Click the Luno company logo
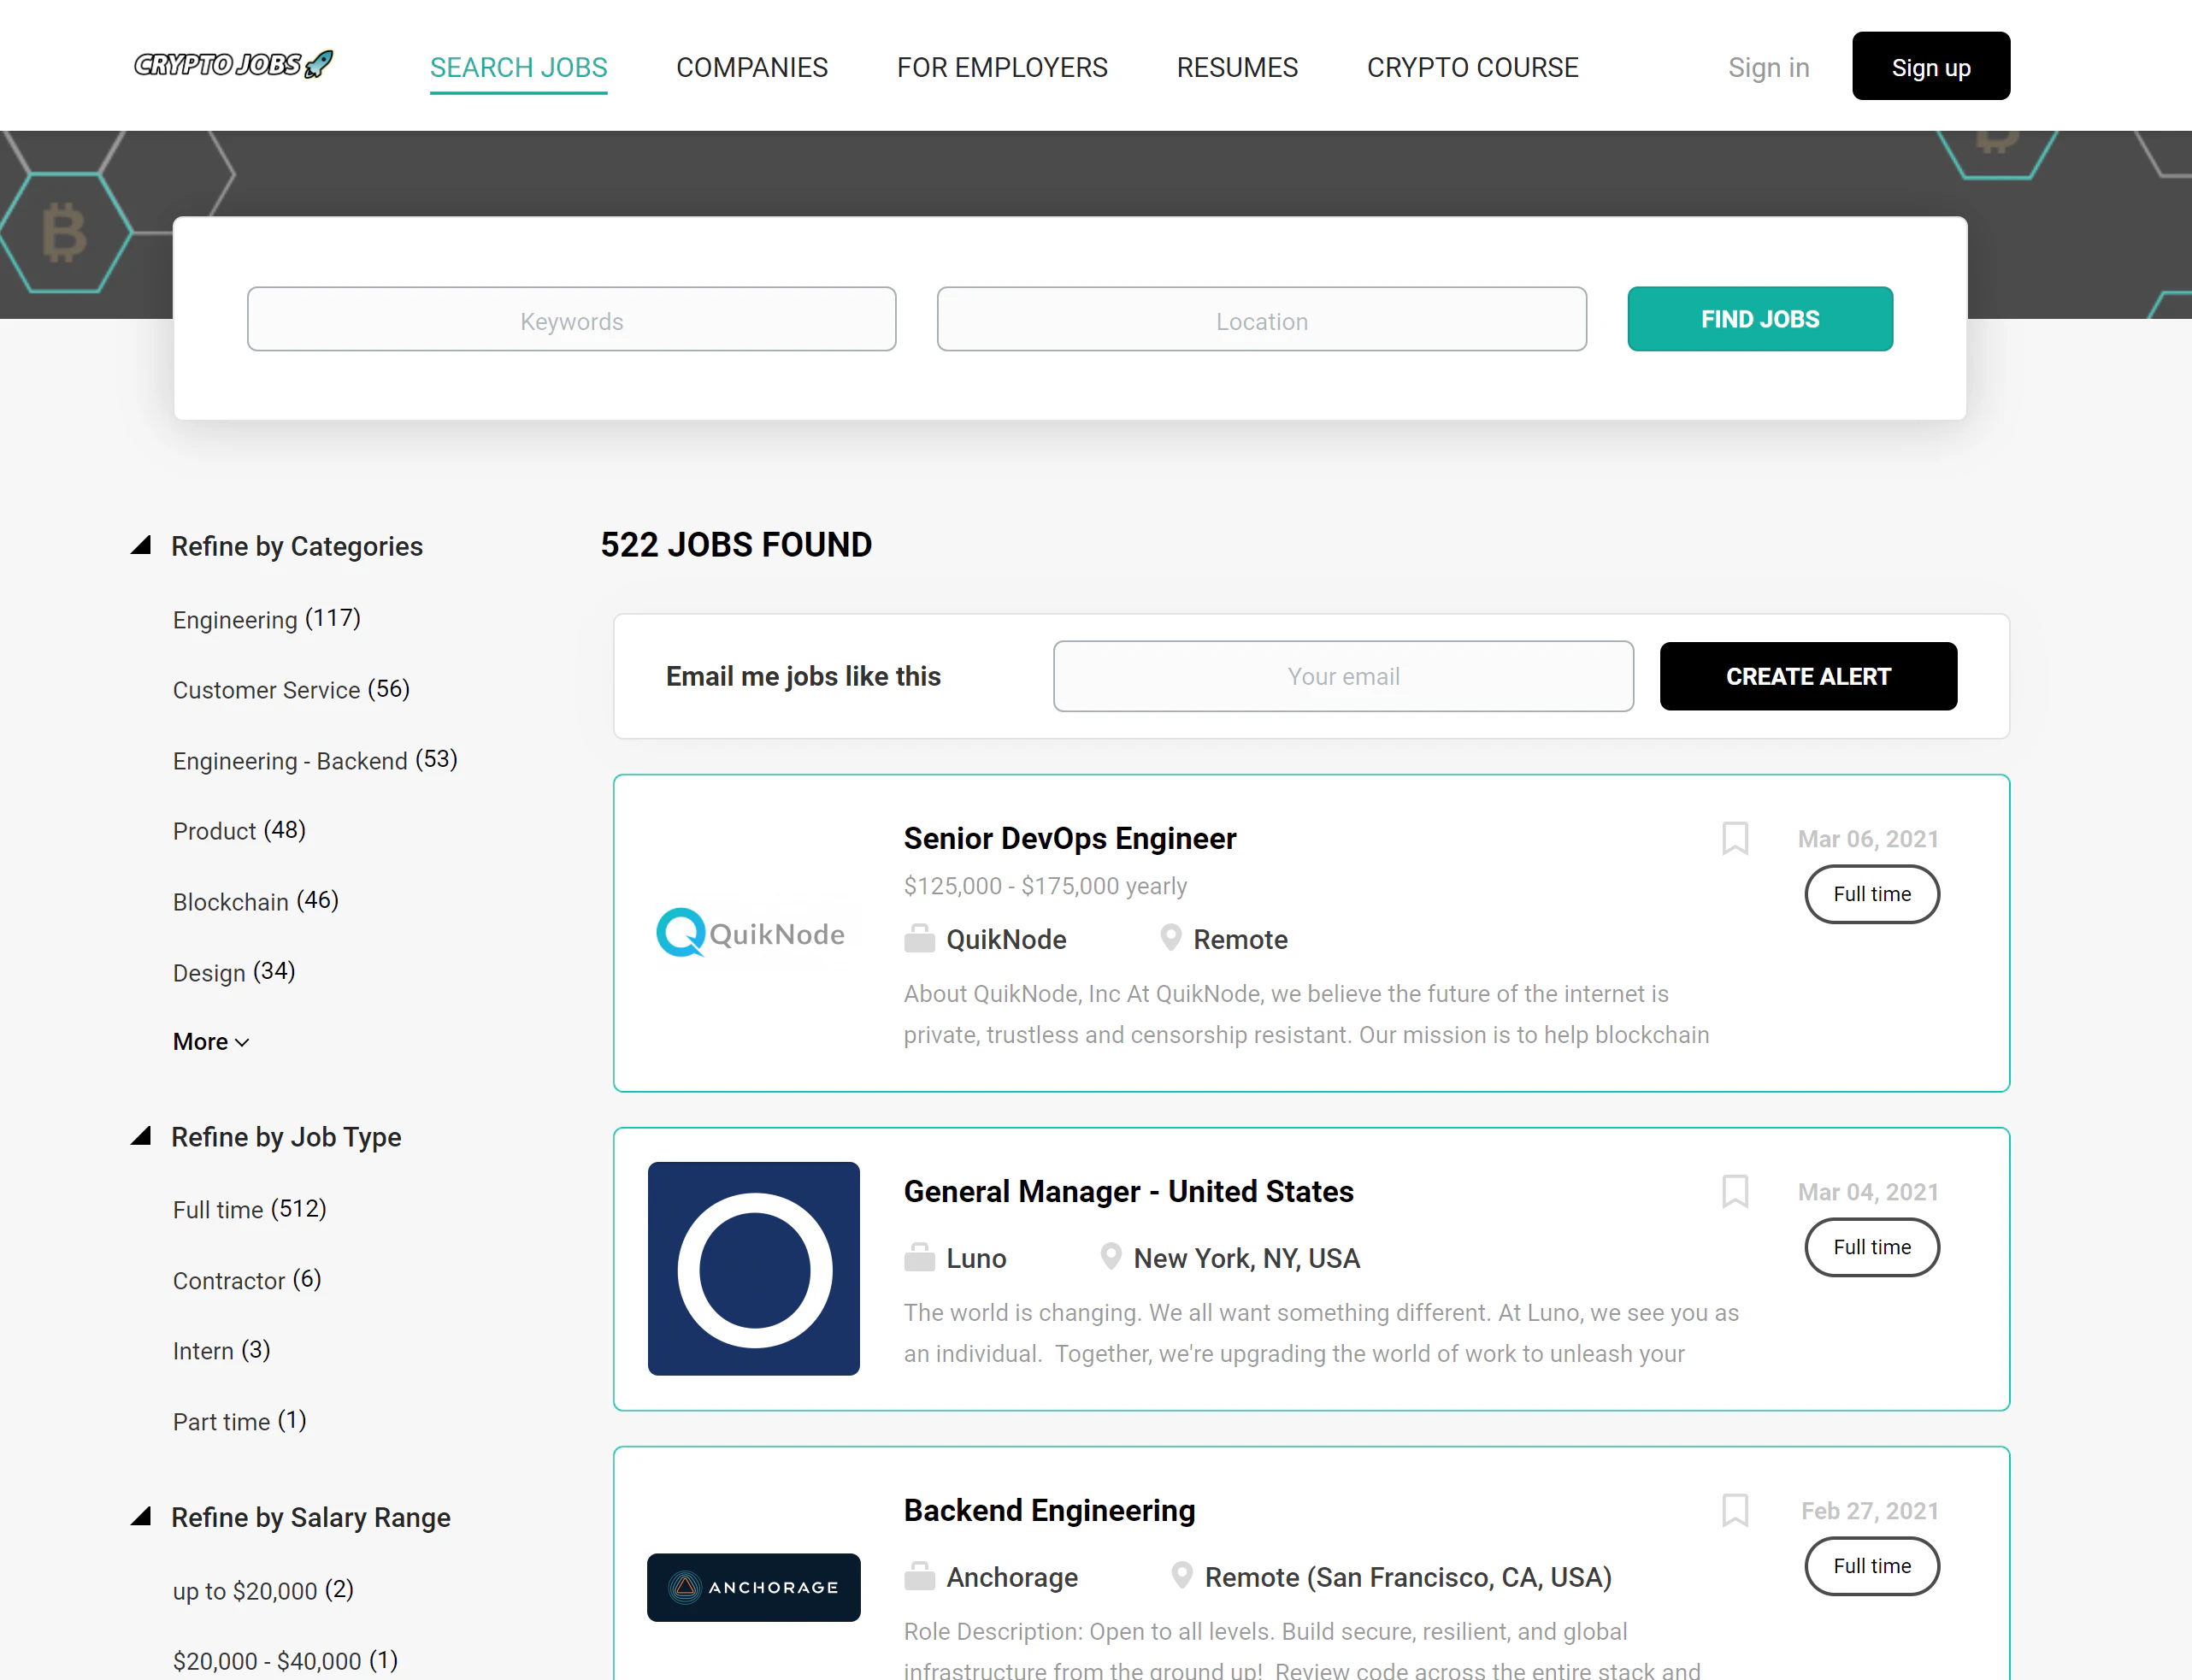Viewport: 2192px width, 1680px height. click(x=753, y=1269)
